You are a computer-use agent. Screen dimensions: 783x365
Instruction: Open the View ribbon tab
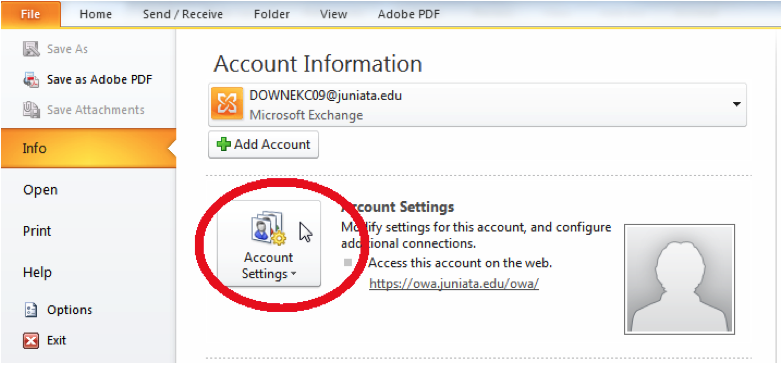coord(334,14)
